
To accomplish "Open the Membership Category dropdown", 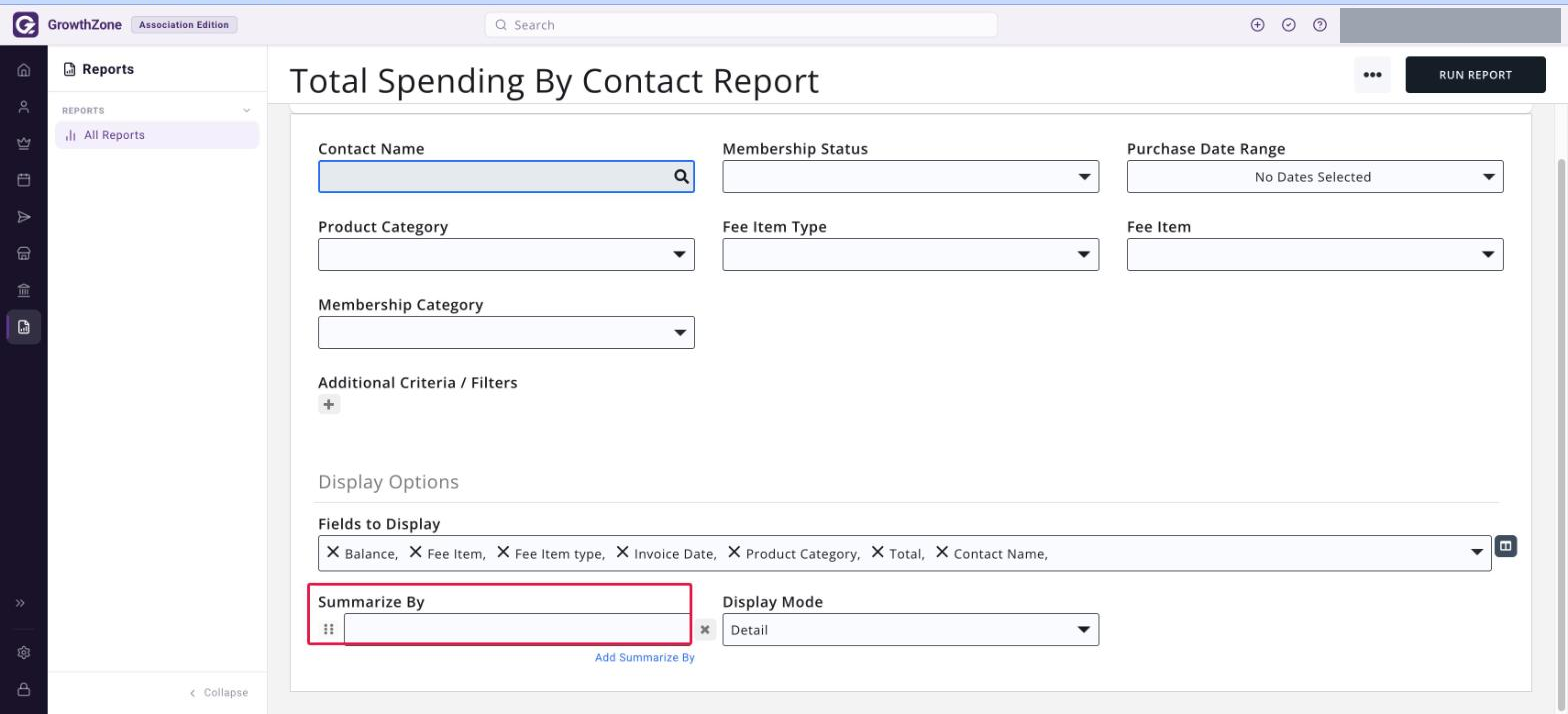I will [506, 333].
